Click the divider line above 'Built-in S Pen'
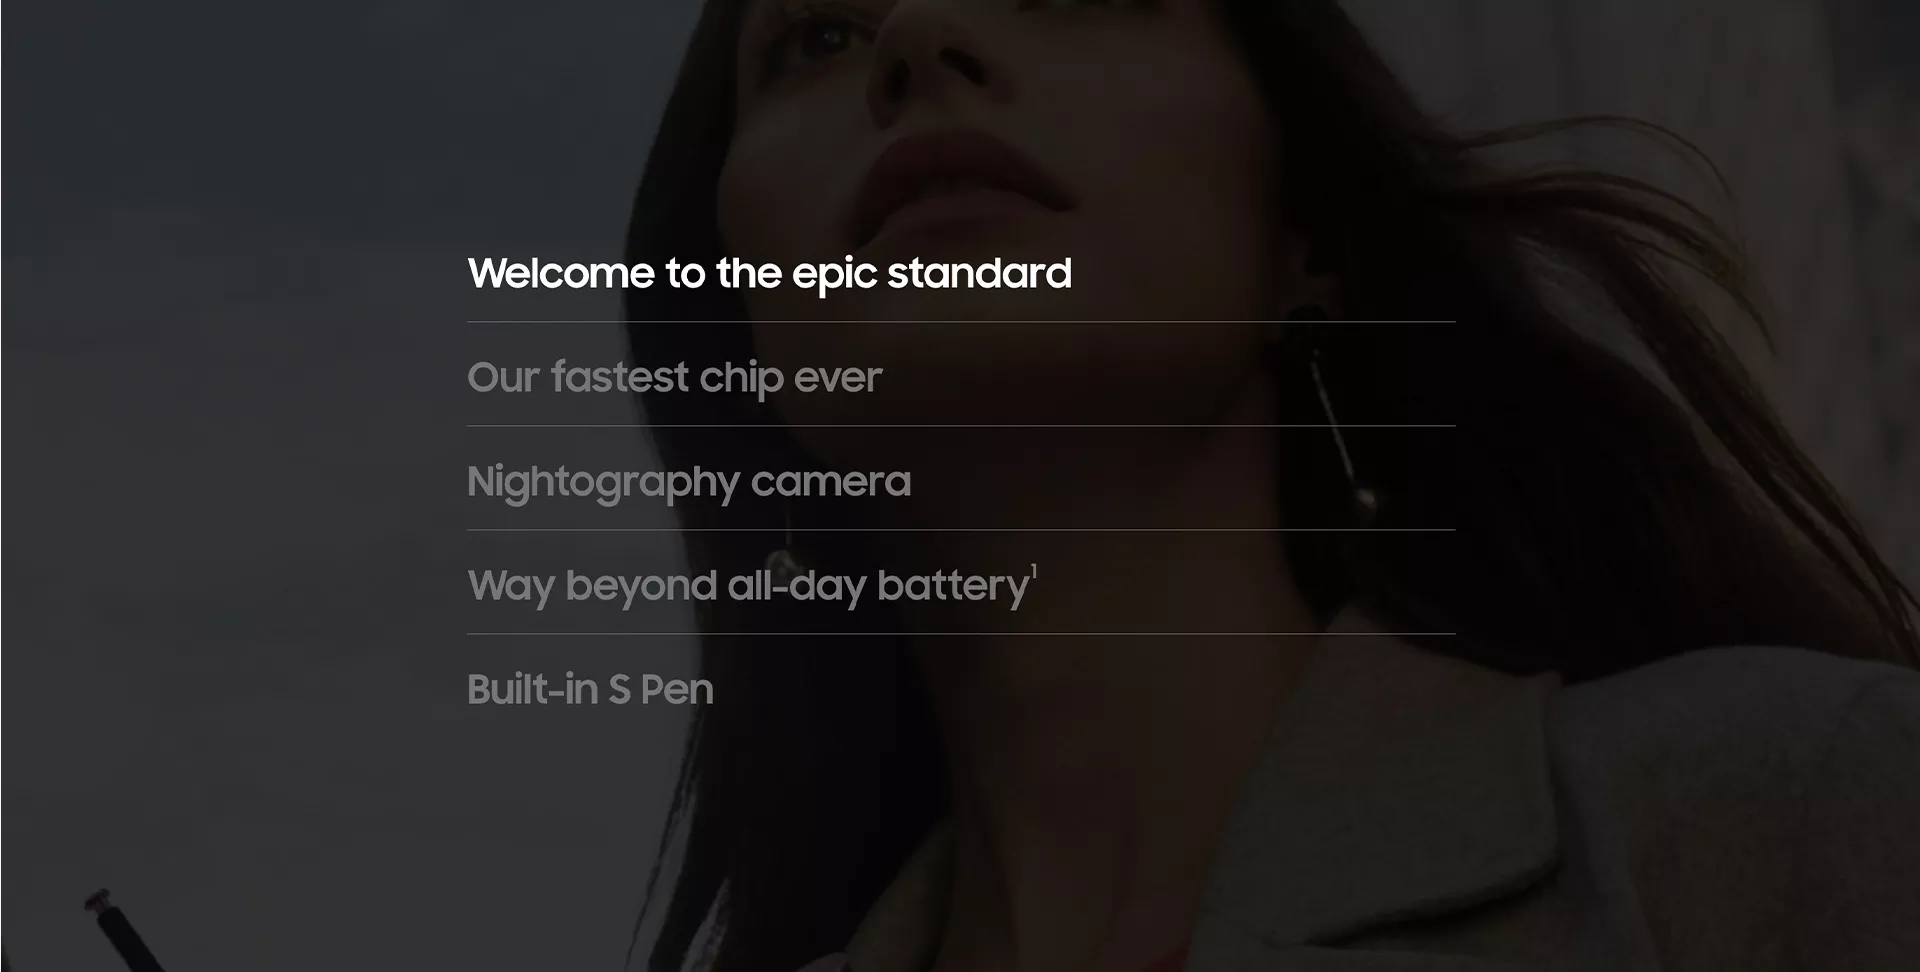1920x972 pixels. click(961, 634)
